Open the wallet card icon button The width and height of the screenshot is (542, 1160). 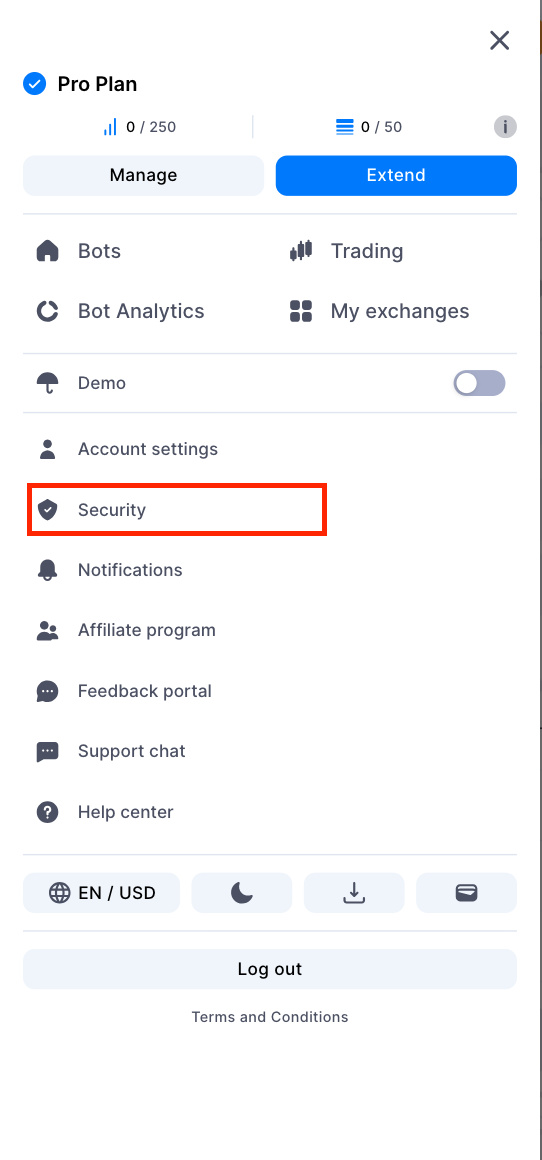click(467, 893)
